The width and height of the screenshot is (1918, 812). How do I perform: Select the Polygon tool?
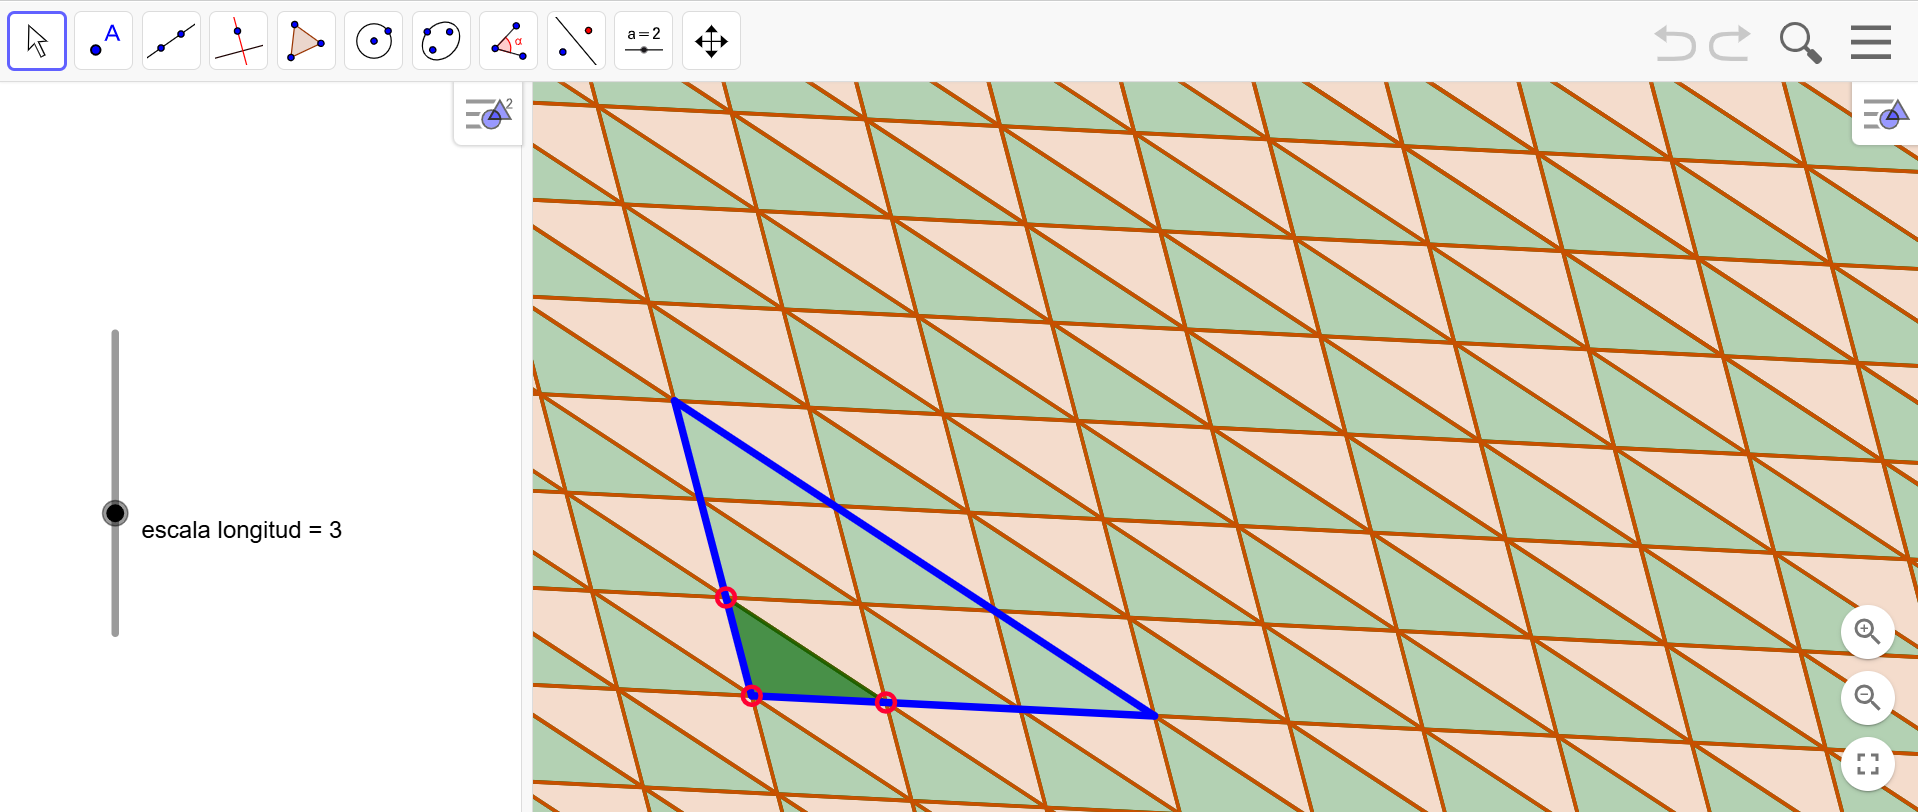(x=306, y=41)
